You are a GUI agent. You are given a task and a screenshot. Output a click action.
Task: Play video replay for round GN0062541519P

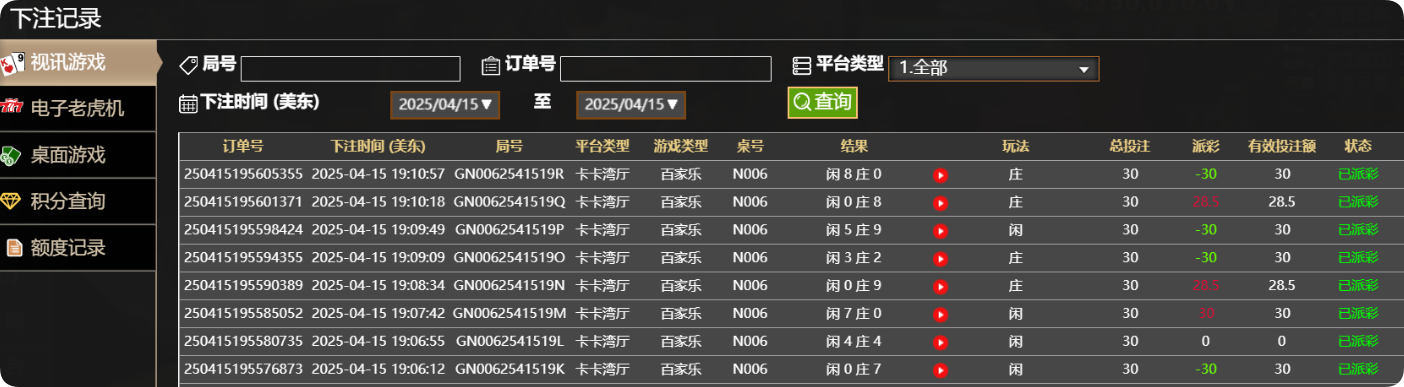point(940,231)
